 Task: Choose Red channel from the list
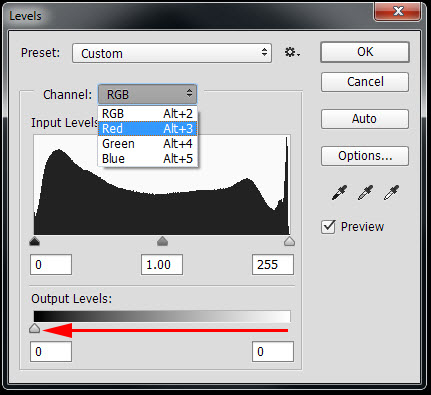147,129
